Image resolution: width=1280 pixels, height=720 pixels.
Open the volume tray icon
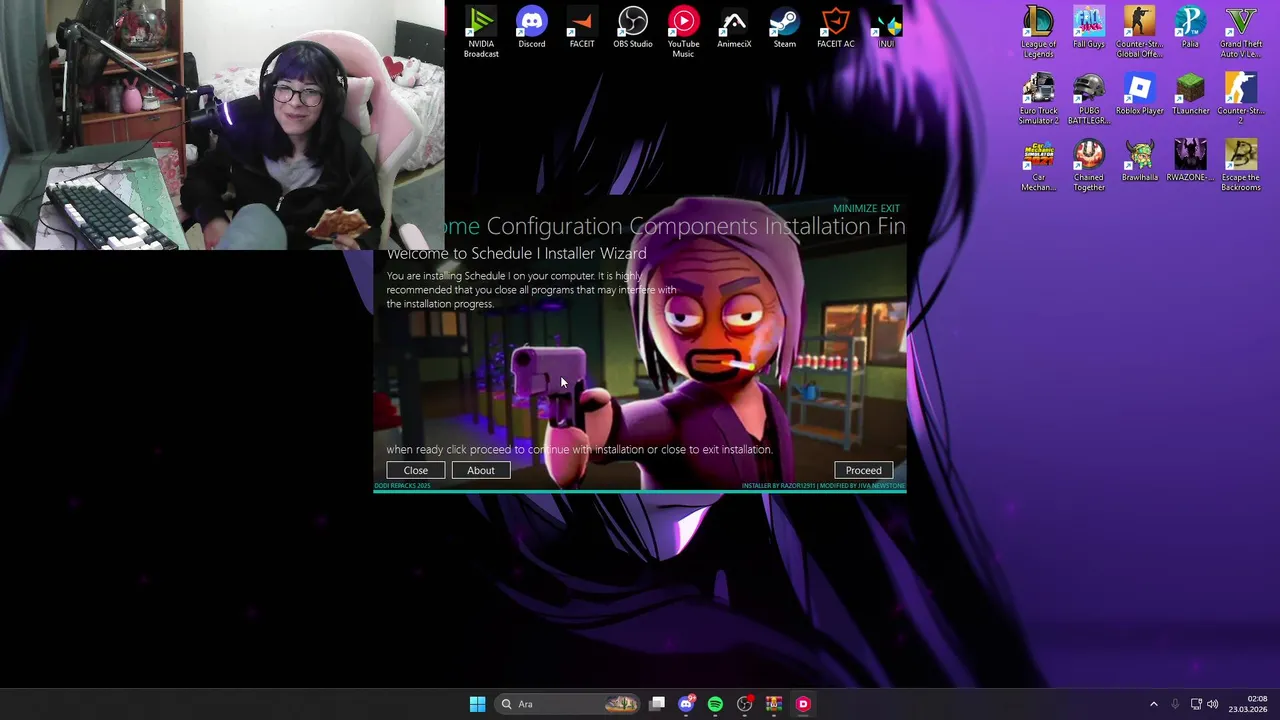[x=1213, y=704]
